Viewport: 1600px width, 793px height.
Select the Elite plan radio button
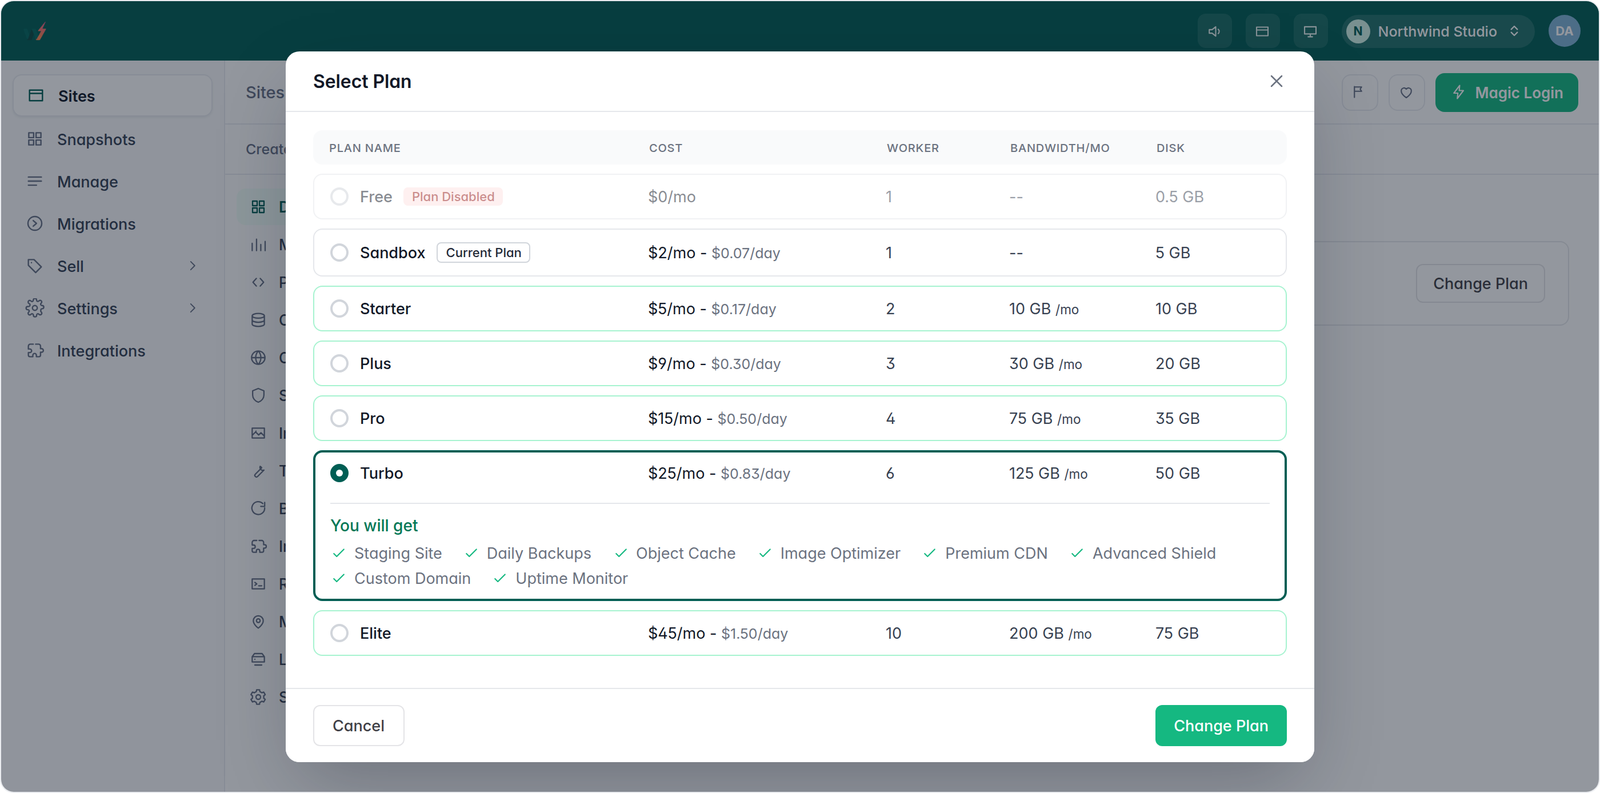tap(340, 633)
